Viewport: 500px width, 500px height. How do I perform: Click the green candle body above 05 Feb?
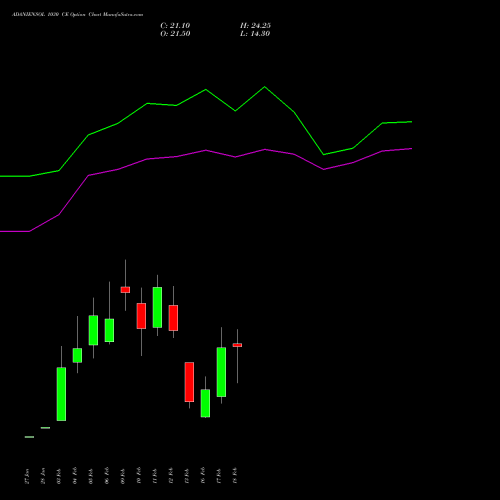click(x=93, y=330)
